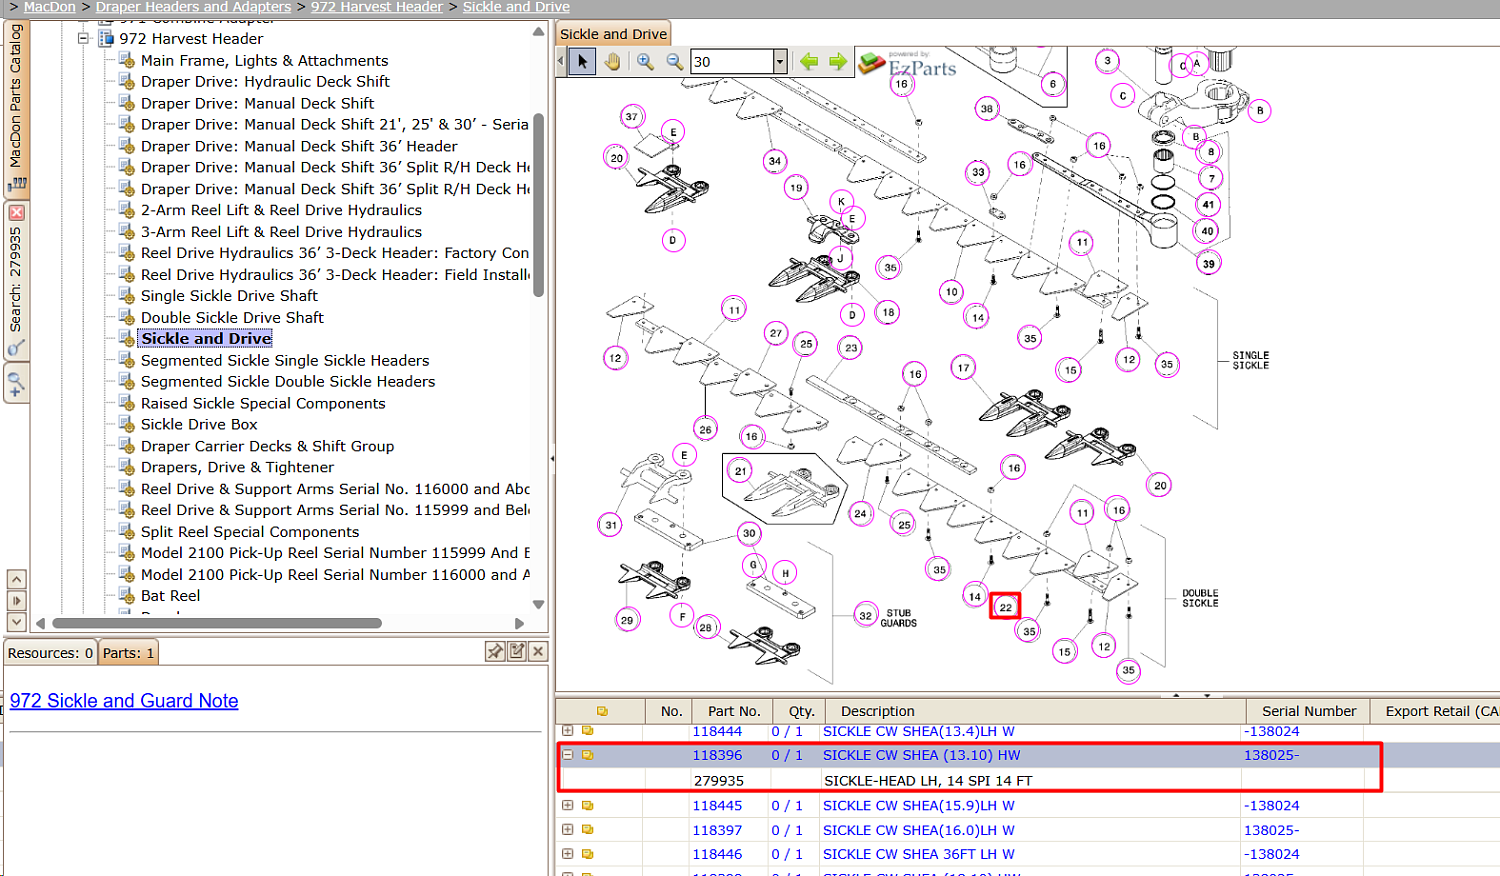
Task: Open new search with magnifier-plus side tab
Action: (16, 383)
